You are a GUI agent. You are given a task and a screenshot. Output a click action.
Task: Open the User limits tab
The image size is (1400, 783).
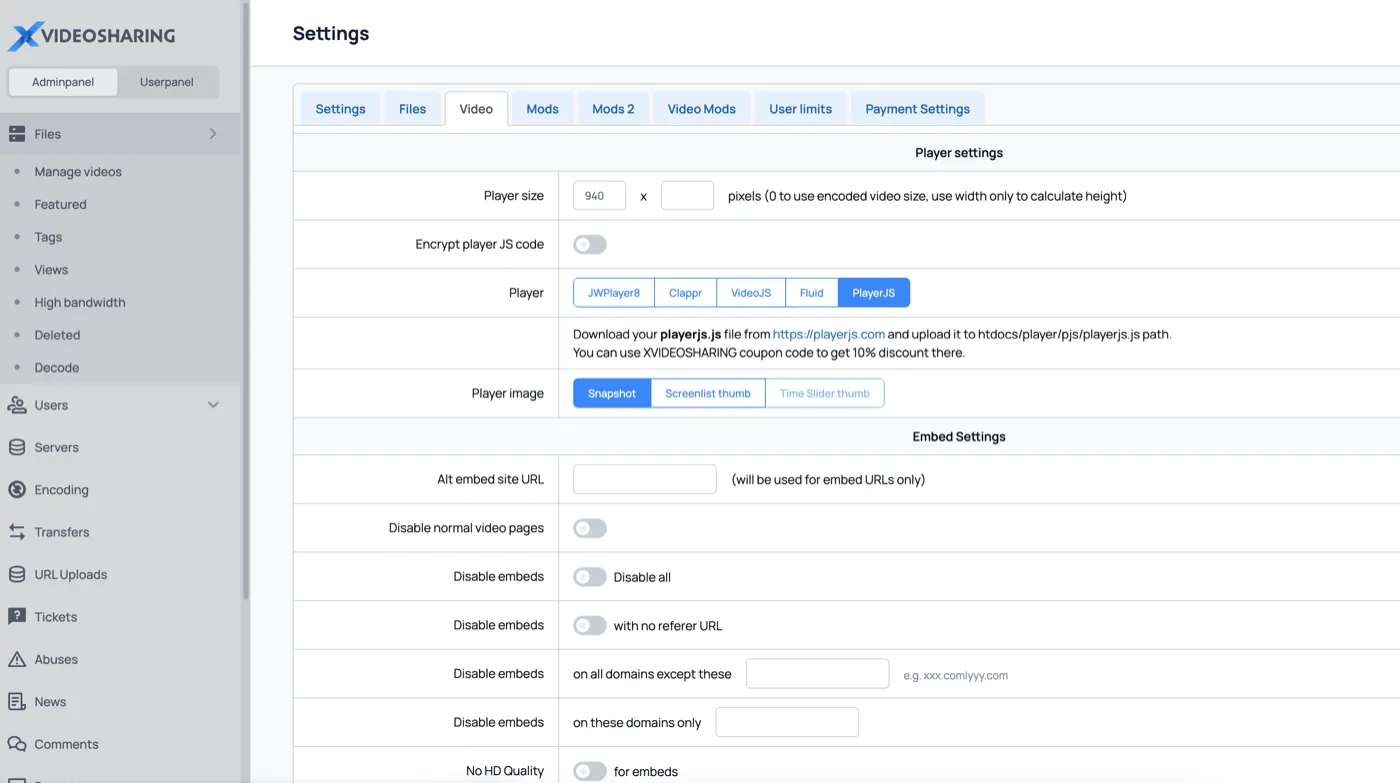(801, 109)
